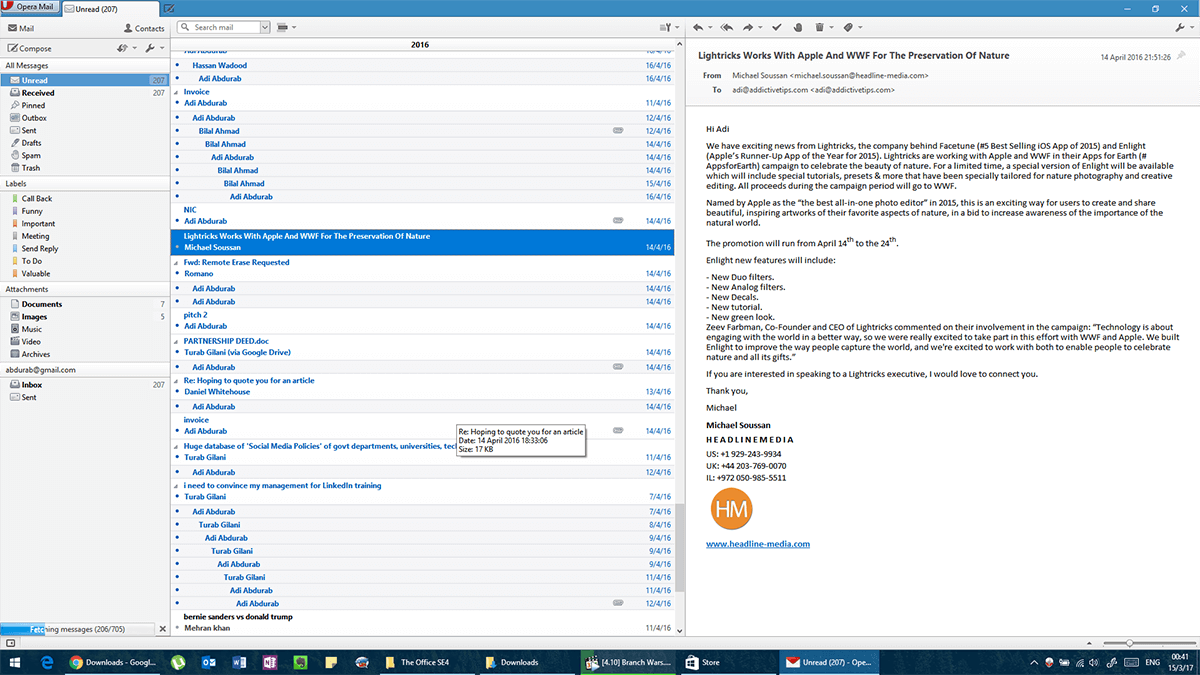Open the Contacts panel
1200x675 pixels.
[x=143, y=28]
